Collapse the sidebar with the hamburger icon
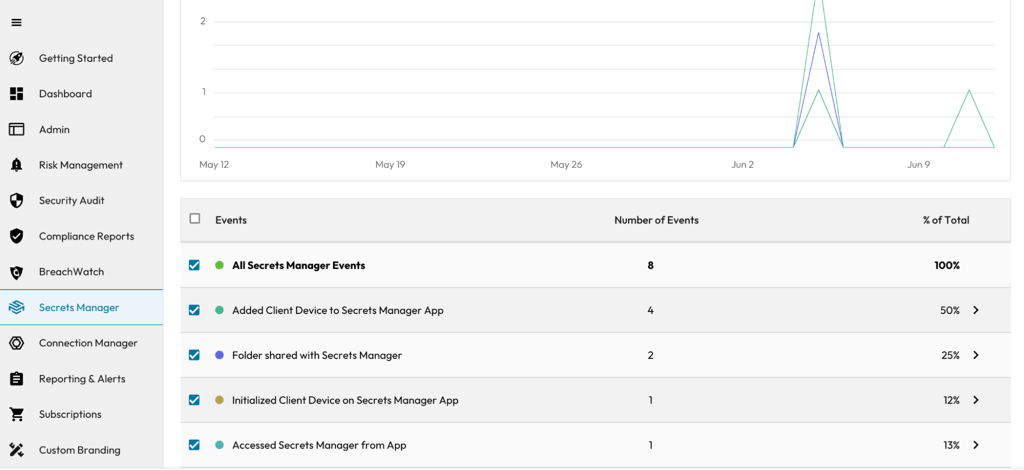The image size is (1024, 470). [x=16, y=22]
